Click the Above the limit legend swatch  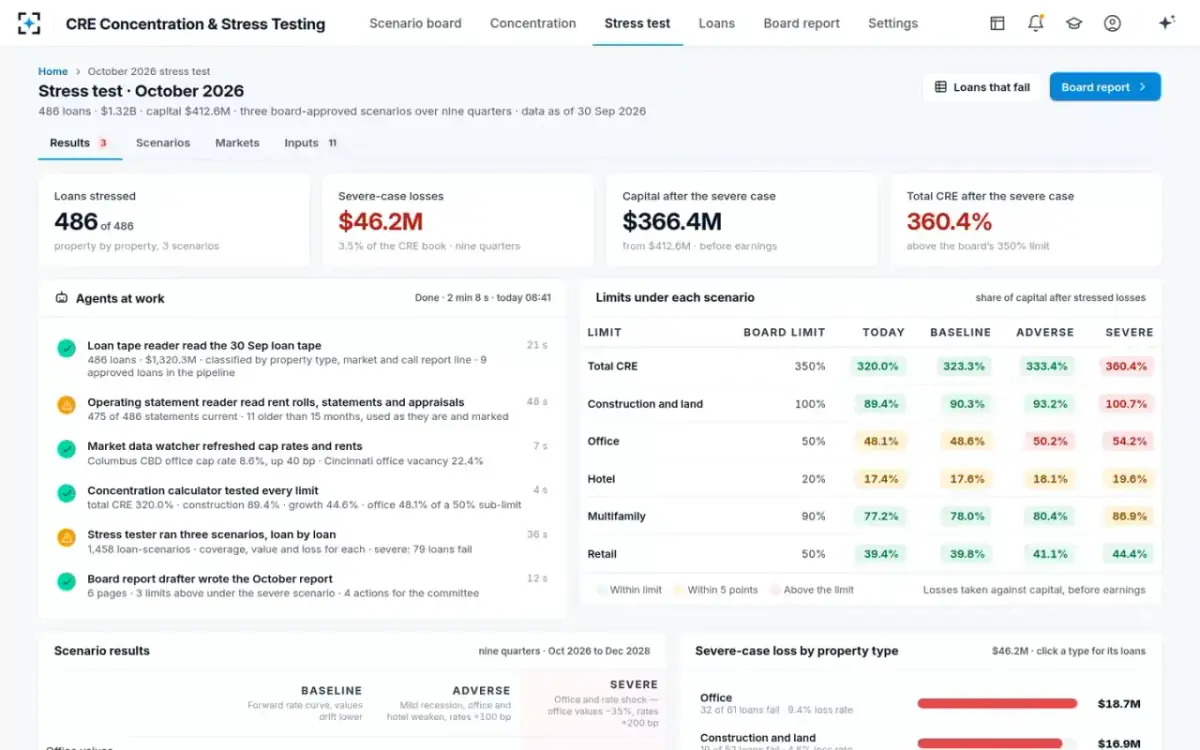(x=775, y=590)
